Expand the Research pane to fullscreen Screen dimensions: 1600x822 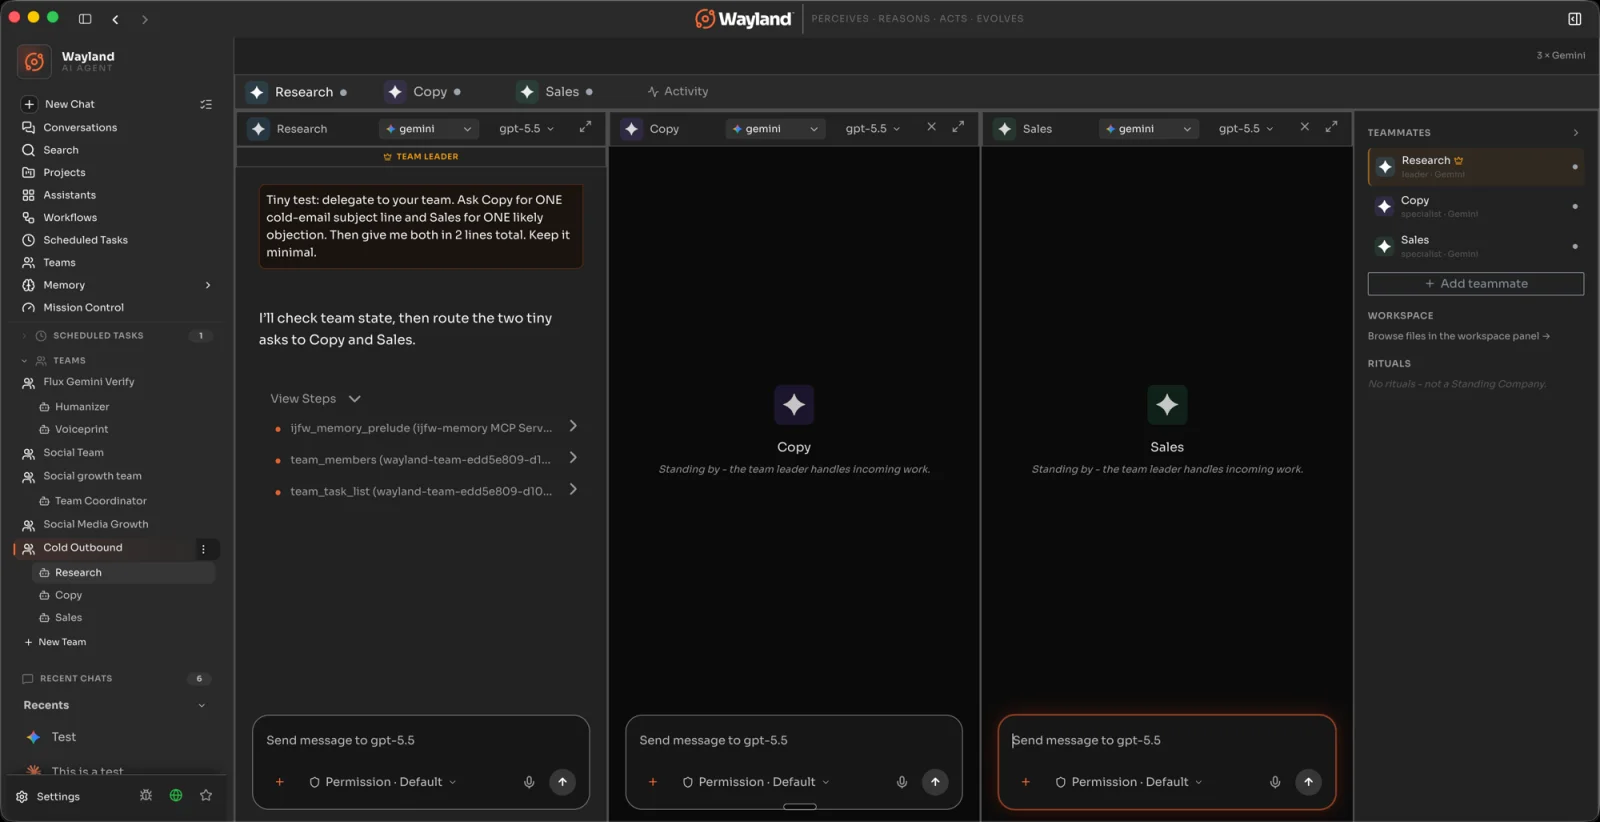(x=585, y=127)
